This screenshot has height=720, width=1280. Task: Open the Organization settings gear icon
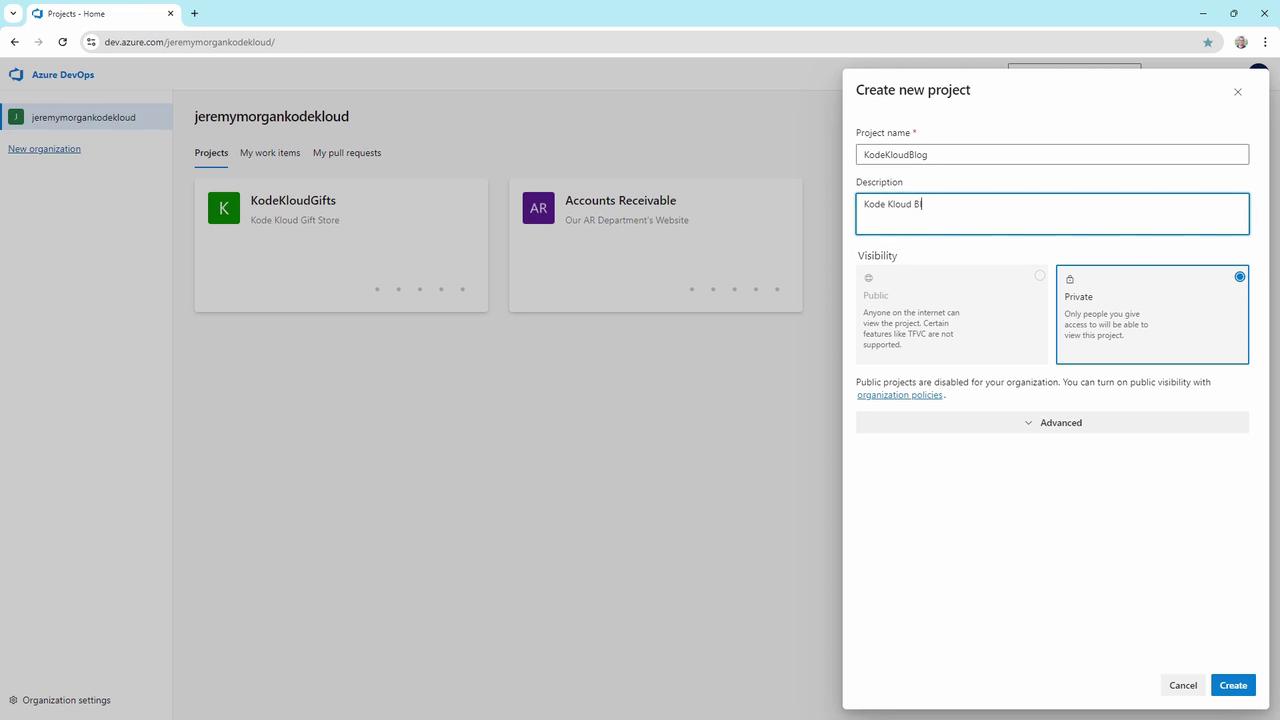[13, 700]
